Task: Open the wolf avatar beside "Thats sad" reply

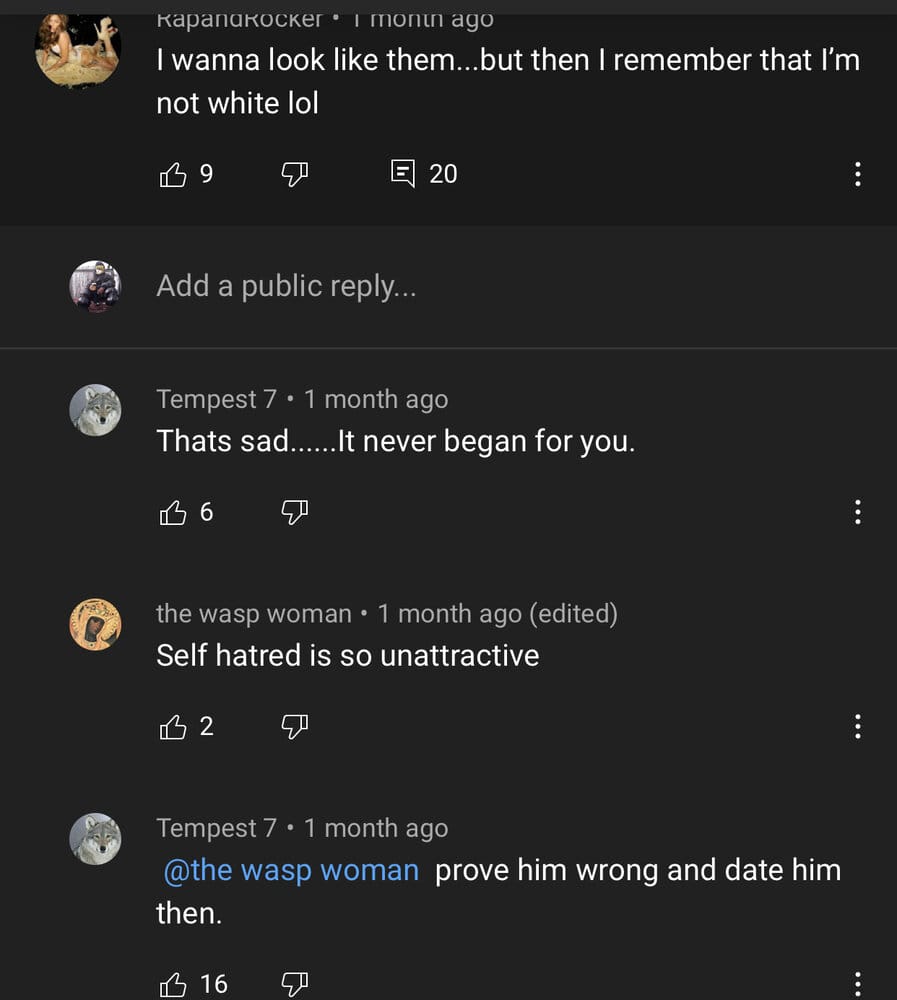Action: pyautogui.click(x=95, y=410)
